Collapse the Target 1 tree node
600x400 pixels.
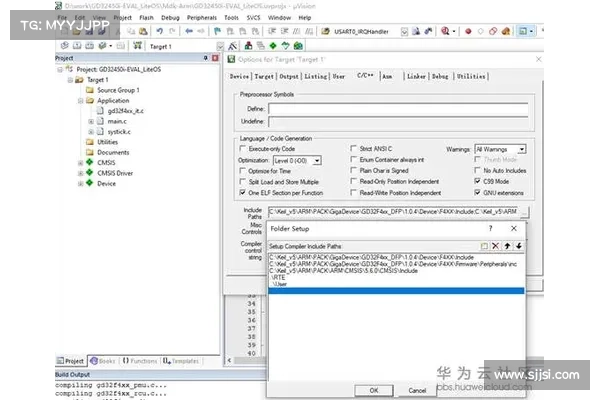(x=70, y=80)
